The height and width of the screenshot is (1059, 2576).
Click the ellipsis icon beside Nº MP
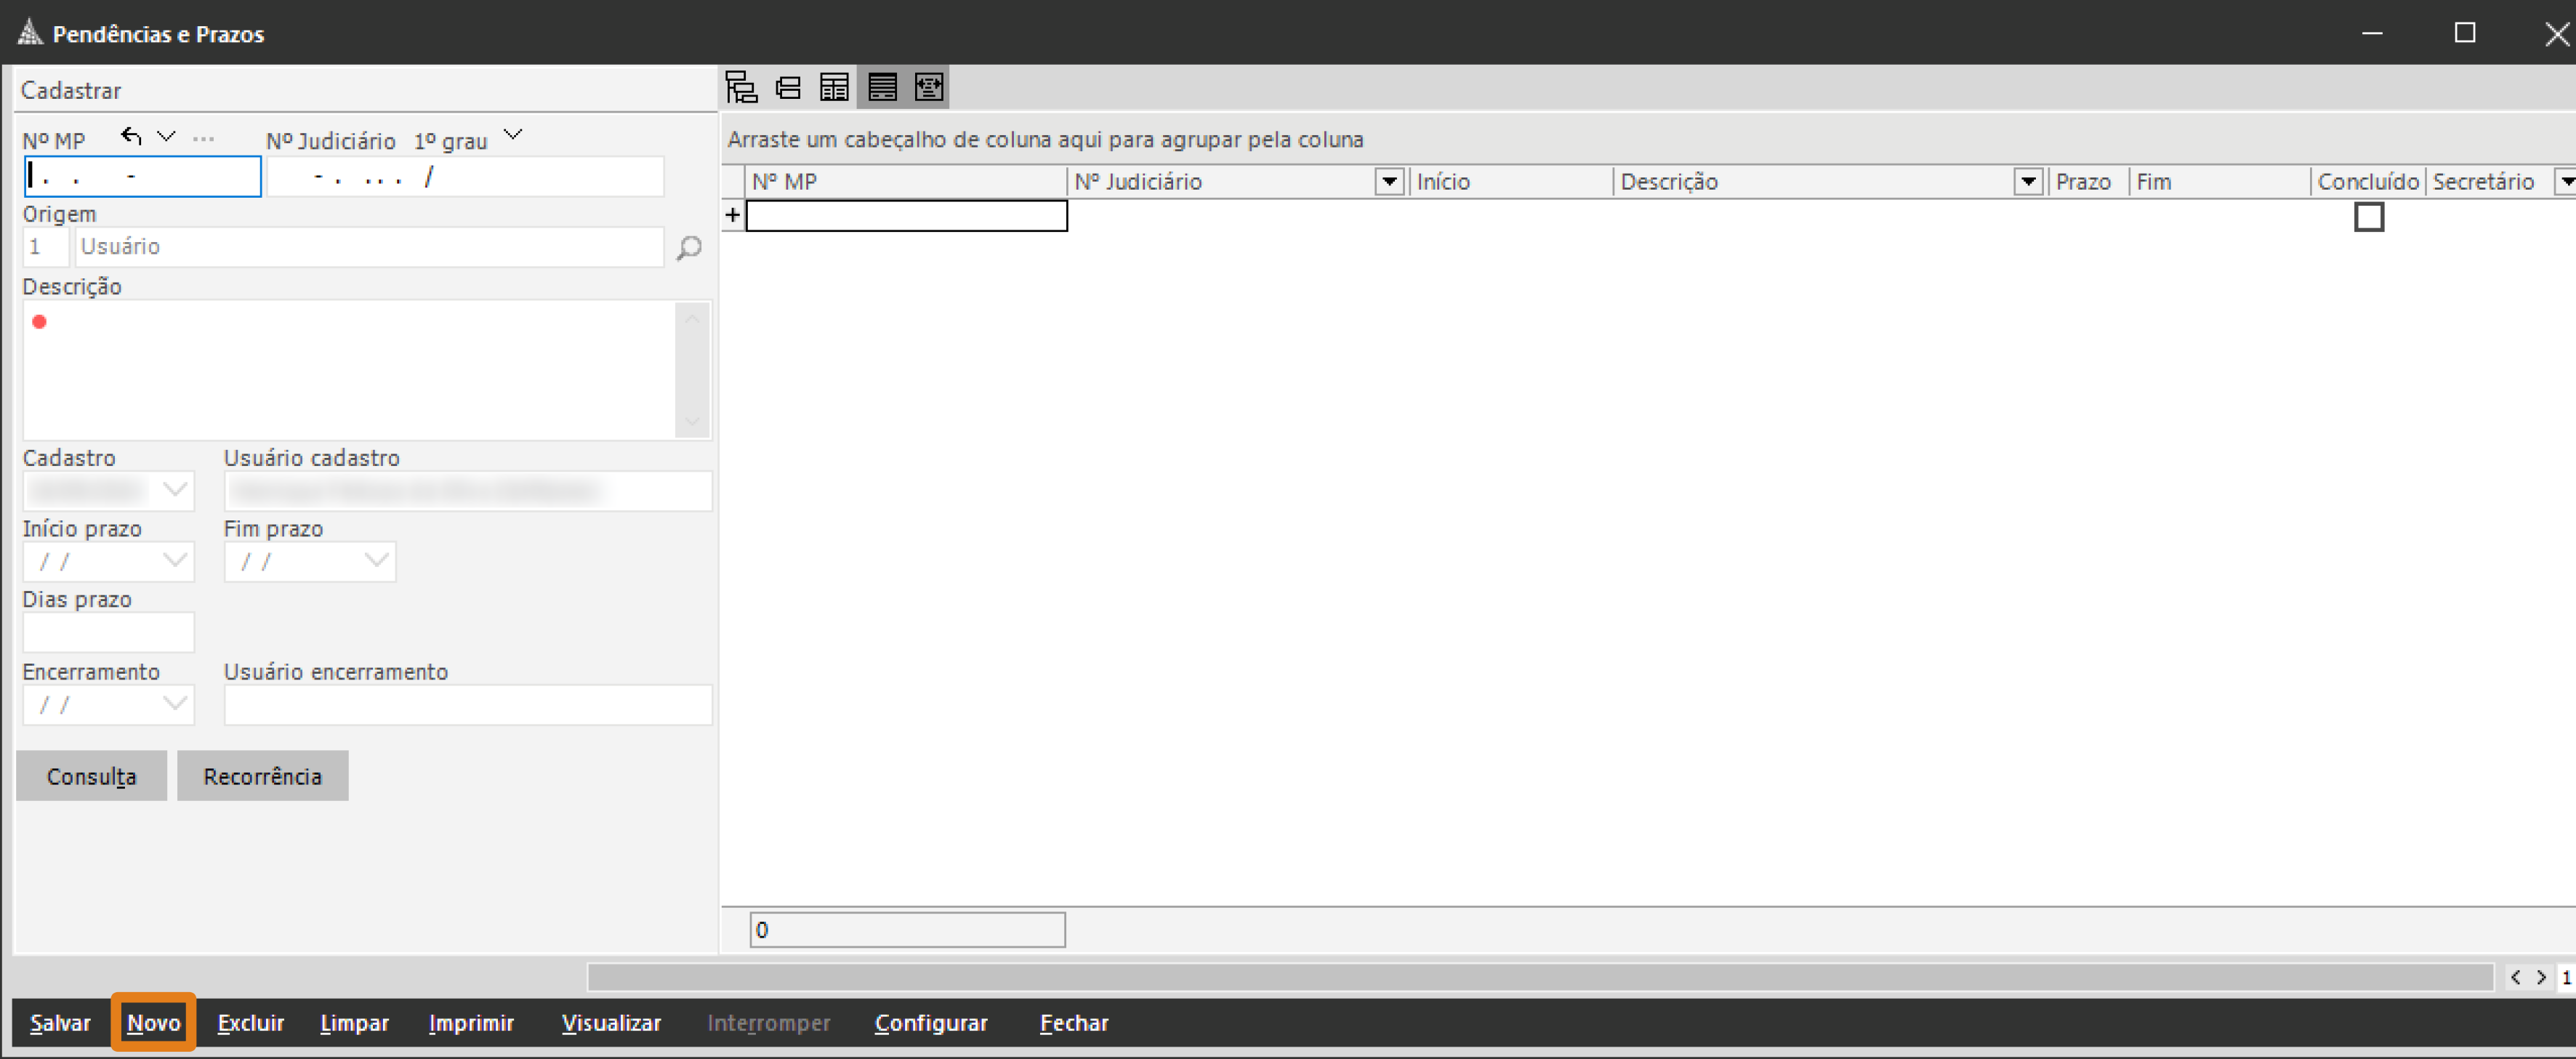pyautogui.click(x=203, y=138)
